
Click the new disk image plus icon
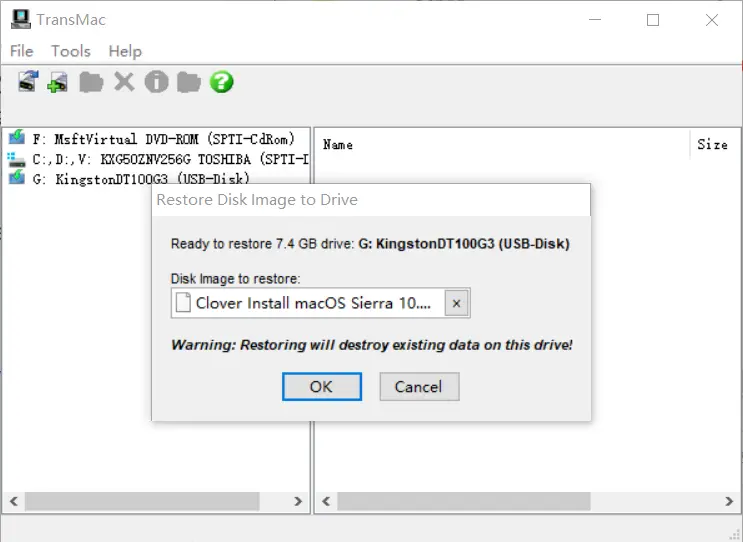pos(58,82)
